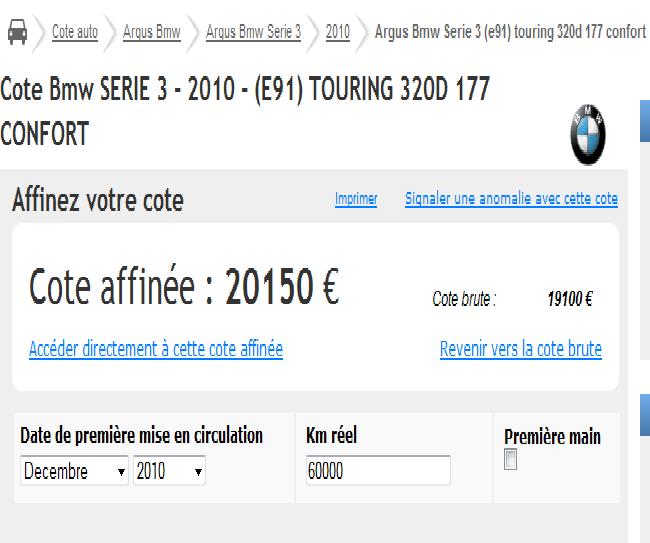Expand the 2010 year dropdown
Screen dimensions: 650x543
coord(169,471)
